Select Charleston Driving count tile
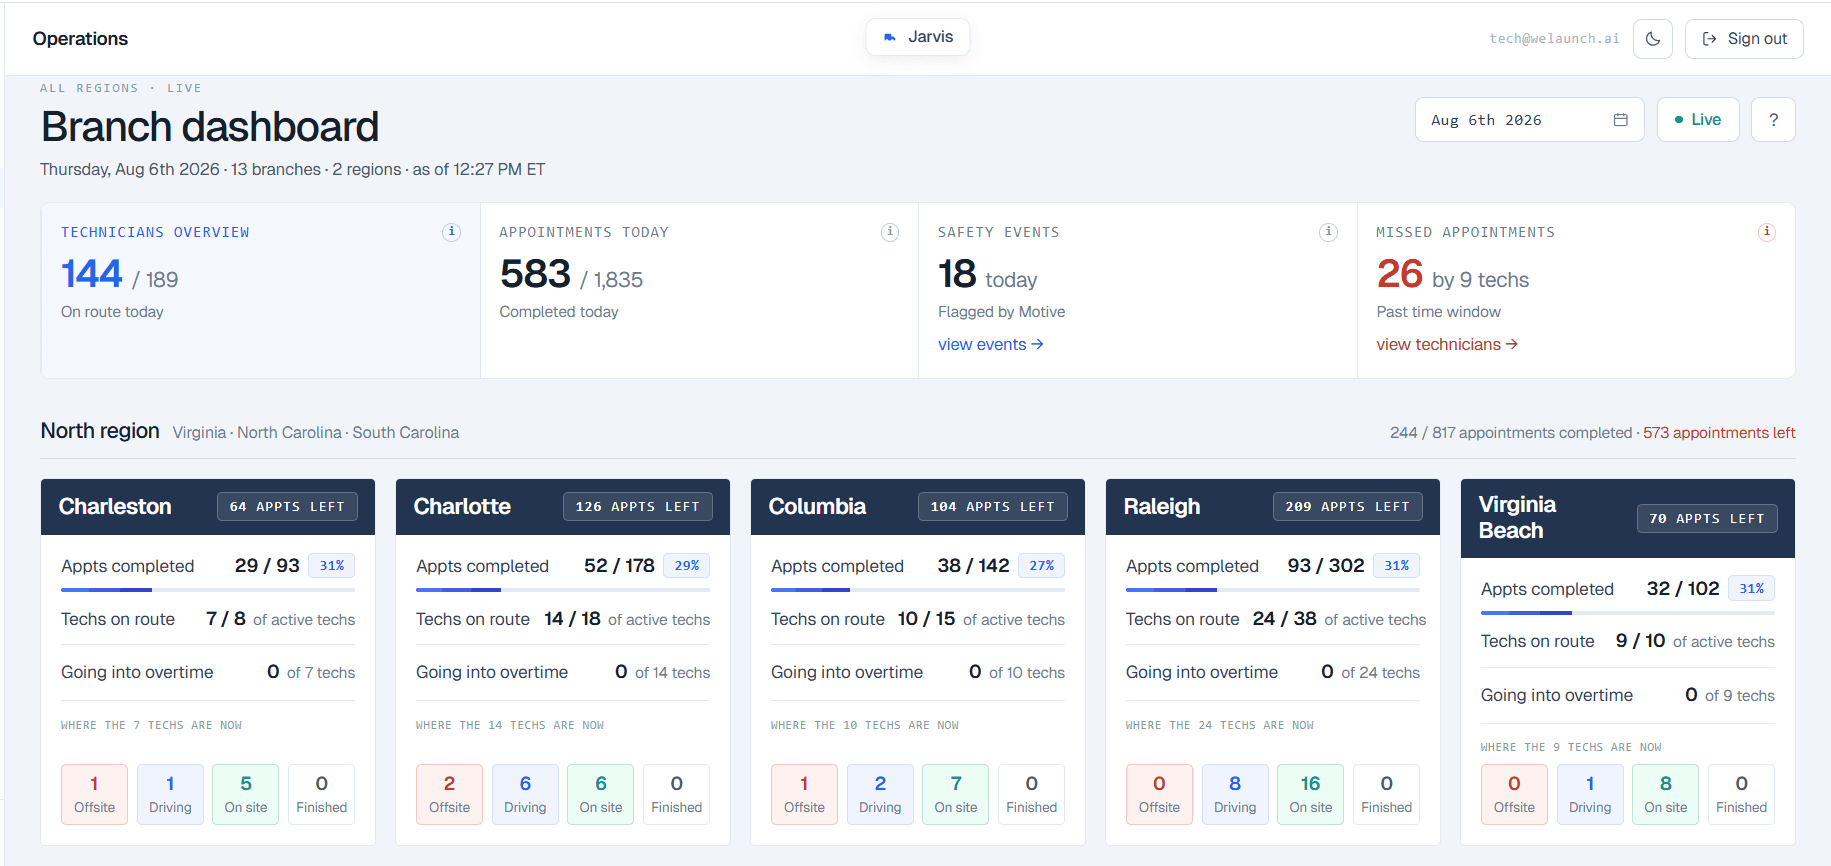This screenshot has height=866, width=1831. (x=170, y=794)
